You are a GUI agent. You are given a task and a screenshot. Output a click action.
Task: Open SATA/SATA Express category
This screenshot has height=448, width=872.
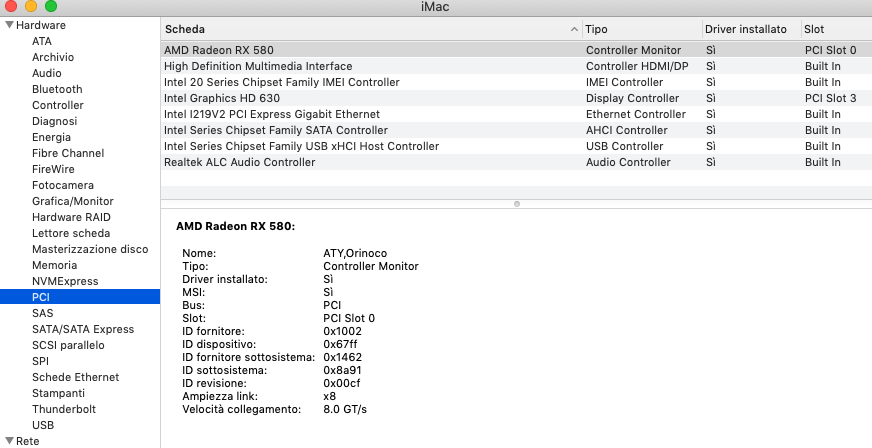pos(83,330)
